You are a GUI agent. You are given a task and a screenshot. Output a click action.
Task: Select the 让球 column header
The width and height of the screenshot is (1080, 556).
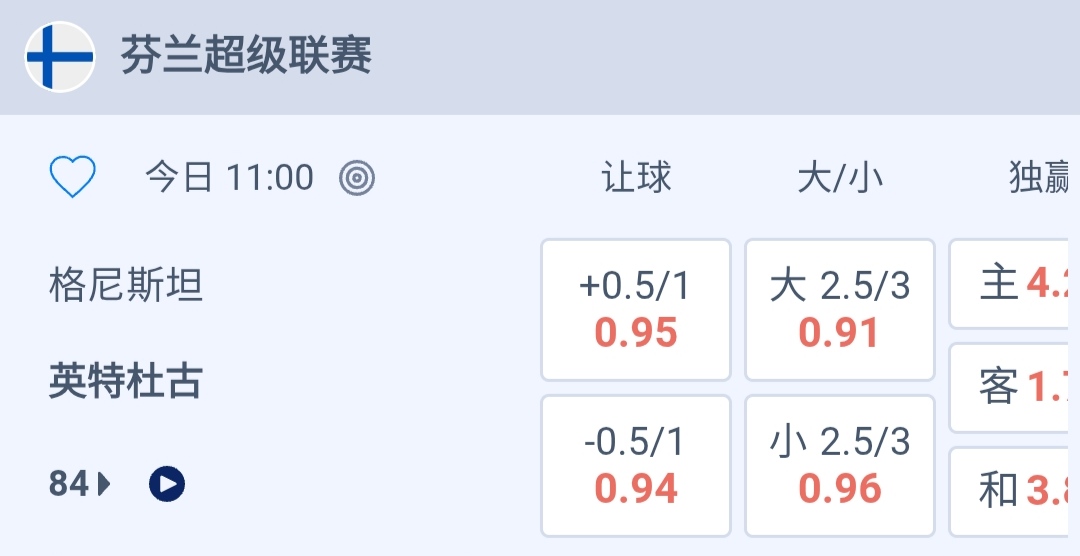[636, 178]
